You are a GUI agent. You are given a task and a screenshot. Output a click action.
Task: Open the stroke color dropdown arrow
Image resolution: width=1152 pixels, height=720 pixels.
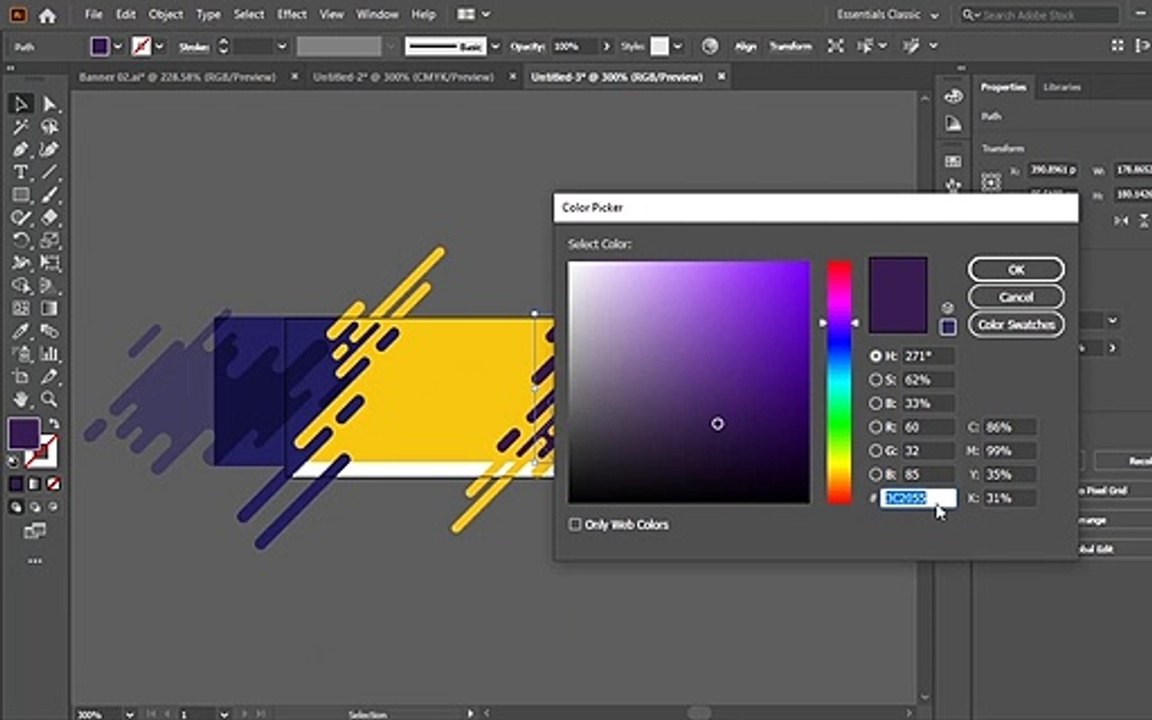159,46
